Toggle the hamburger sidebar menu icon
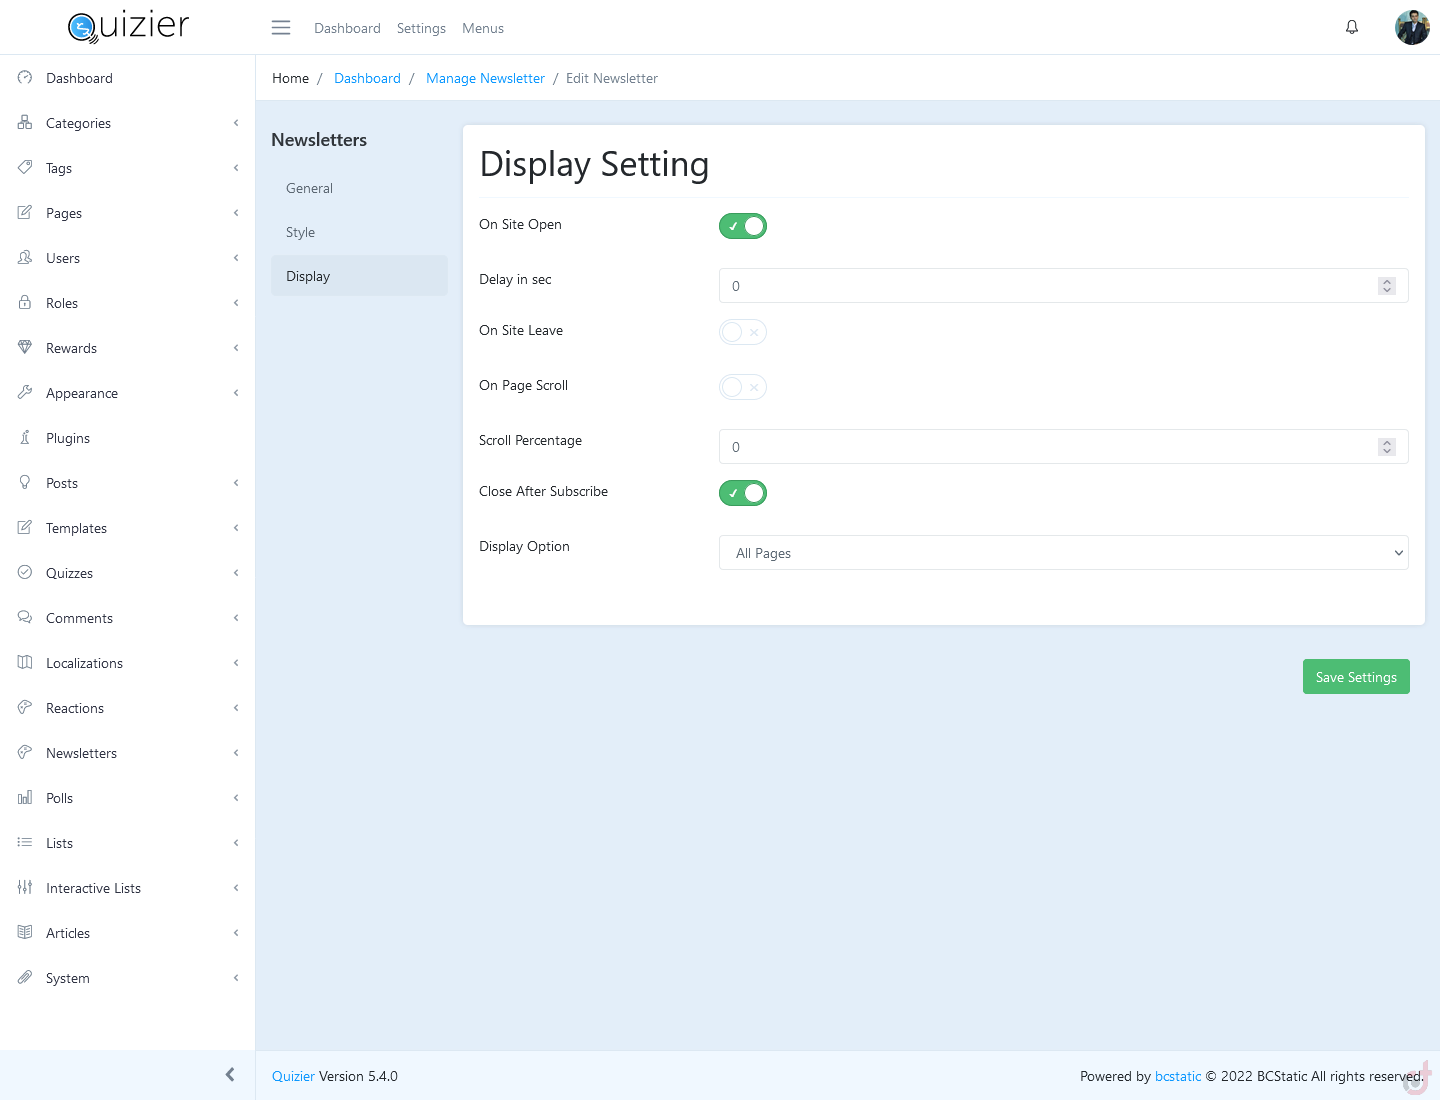The width and height of the screenshot is (1440, 1100). [281, 28]
